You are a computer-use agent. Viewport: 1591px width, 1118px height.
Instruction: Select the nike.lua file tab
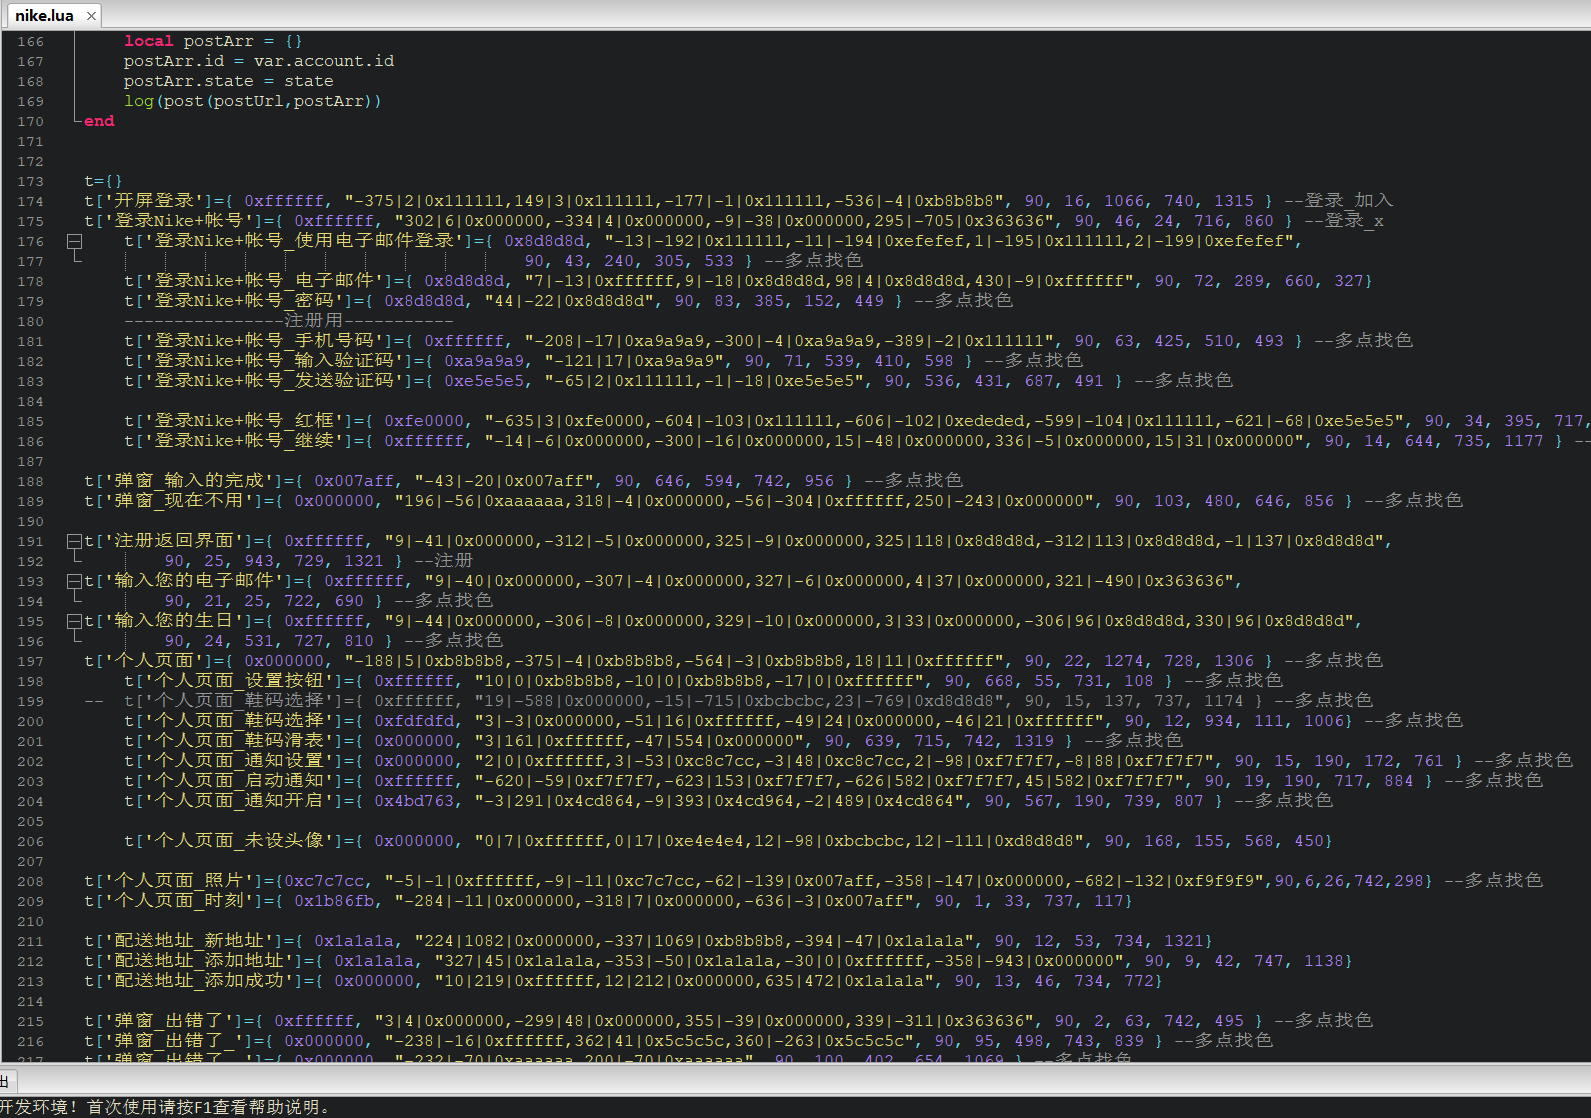[x=45, y=15]
